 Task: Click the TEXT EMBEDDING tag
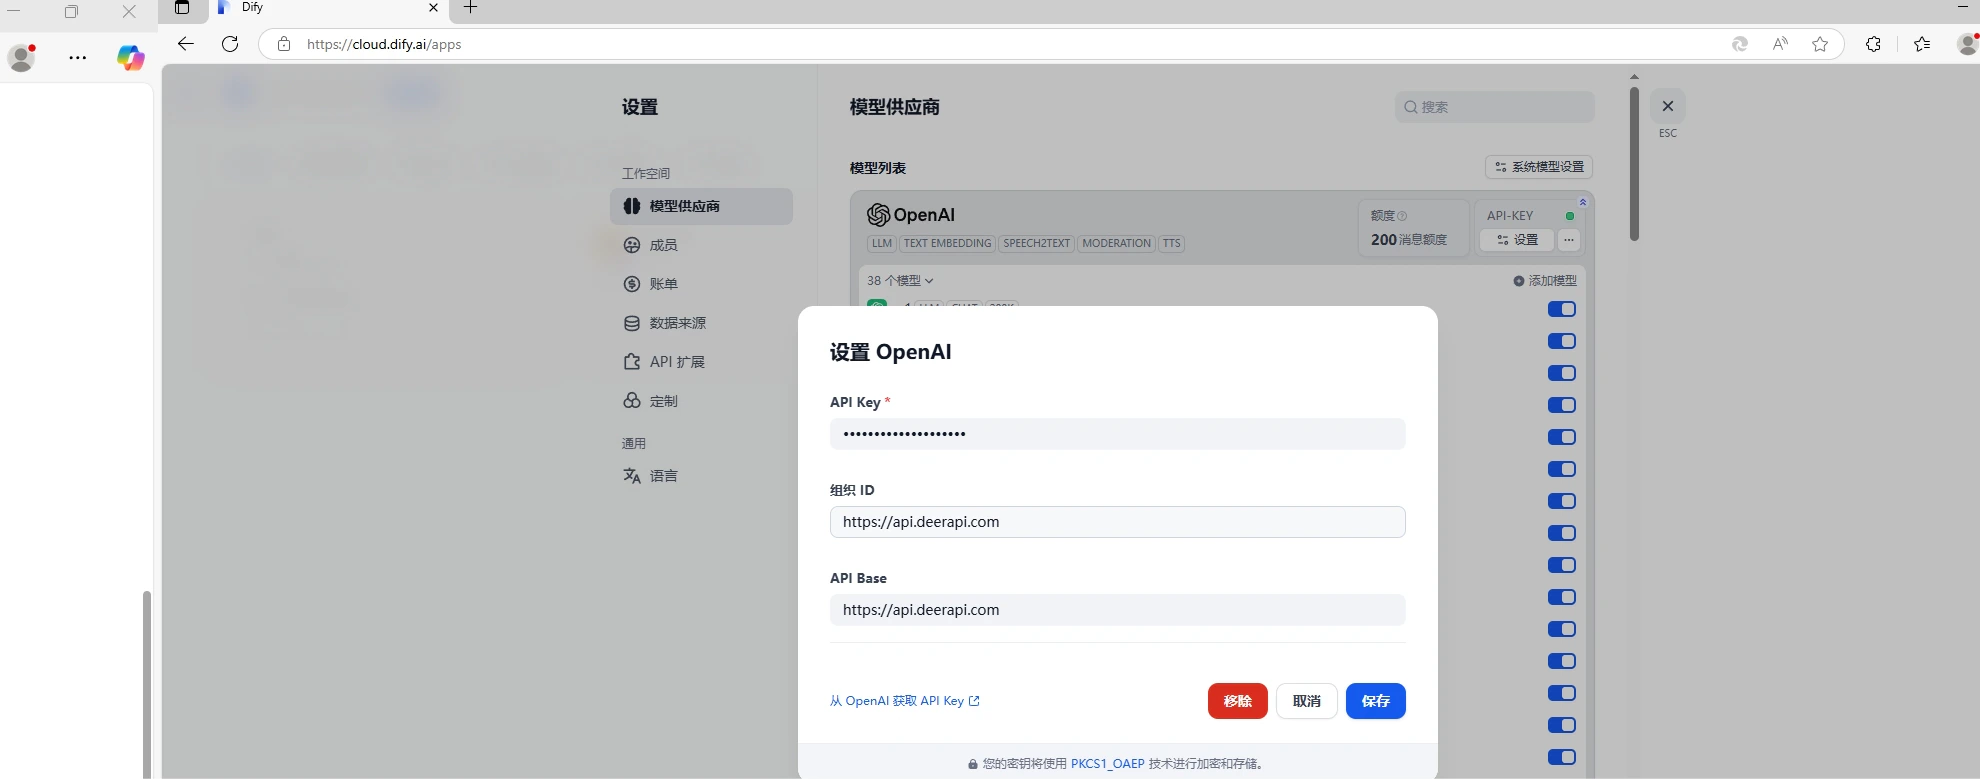(948, 243)
